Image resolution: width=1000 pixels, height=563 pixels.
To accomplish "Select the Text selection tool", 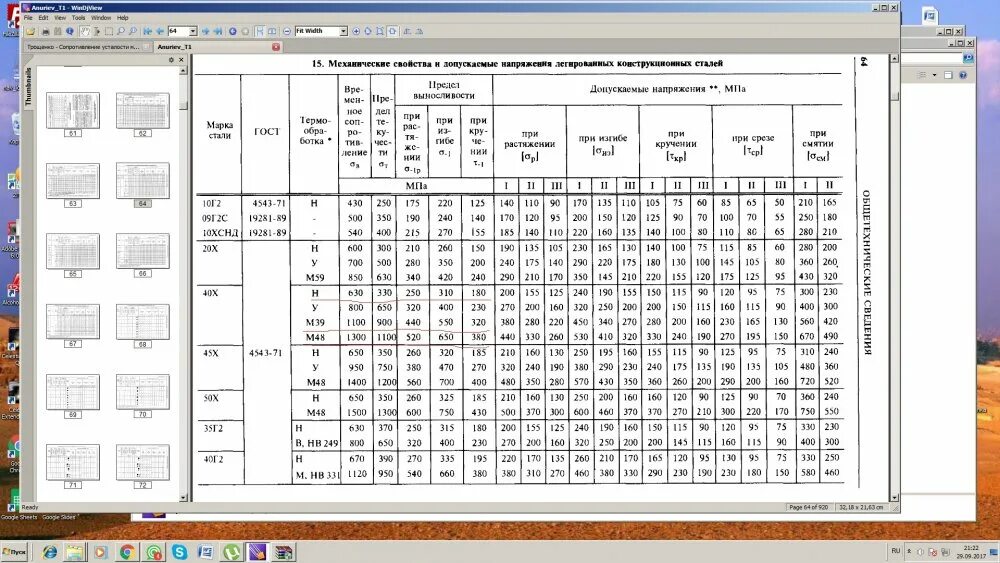I will (97, 31).
